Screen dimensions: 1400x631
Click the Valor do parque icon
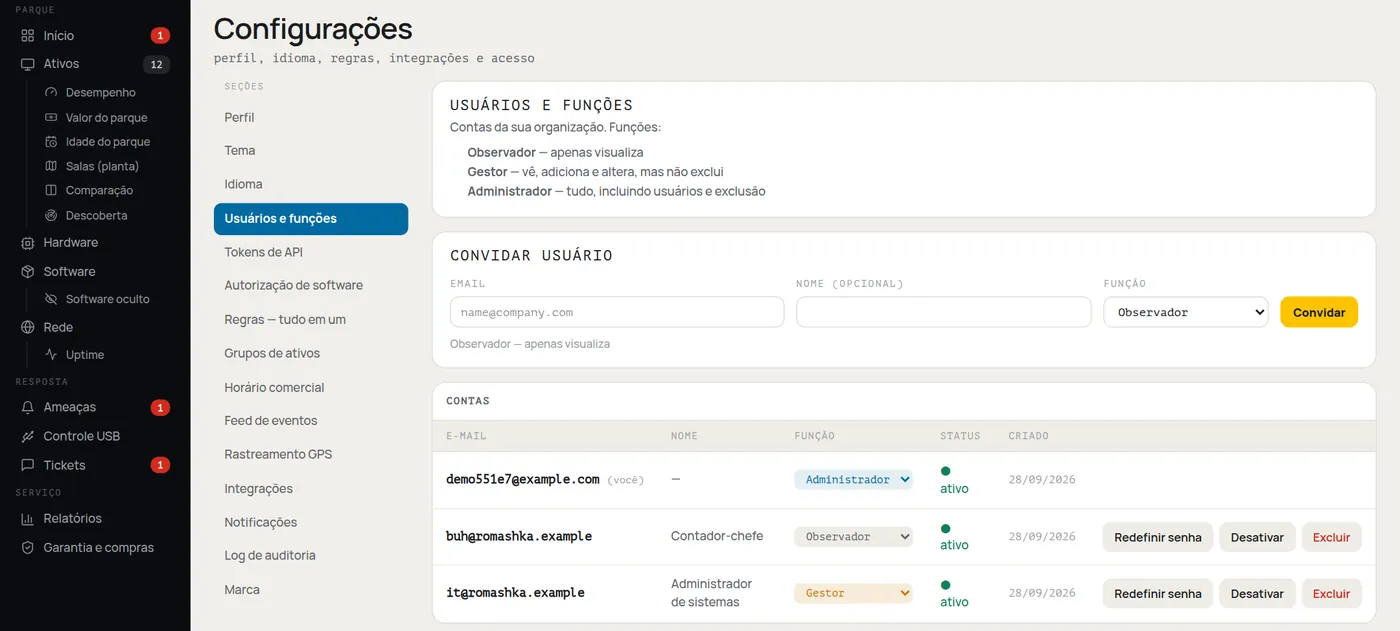click(x=52, y=117)
